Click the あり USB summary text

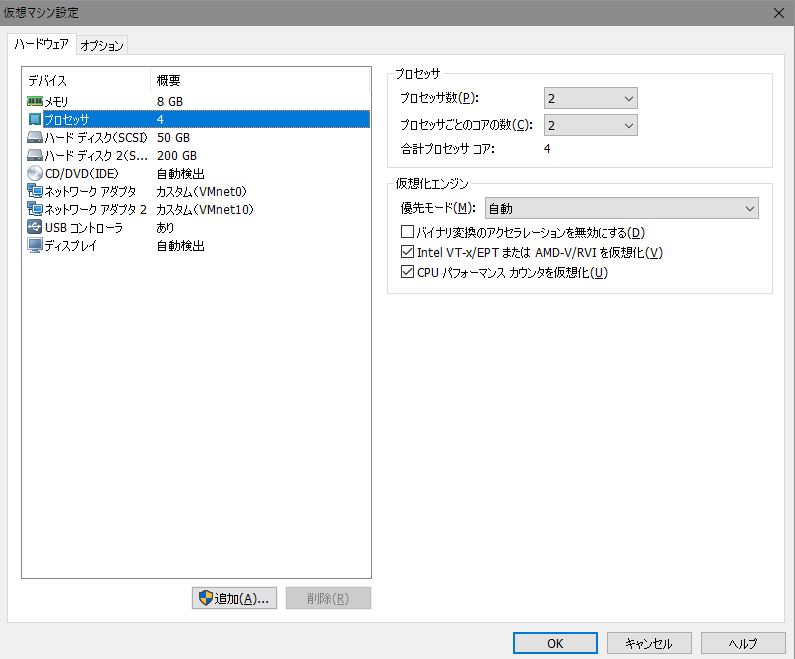(165, 227)
